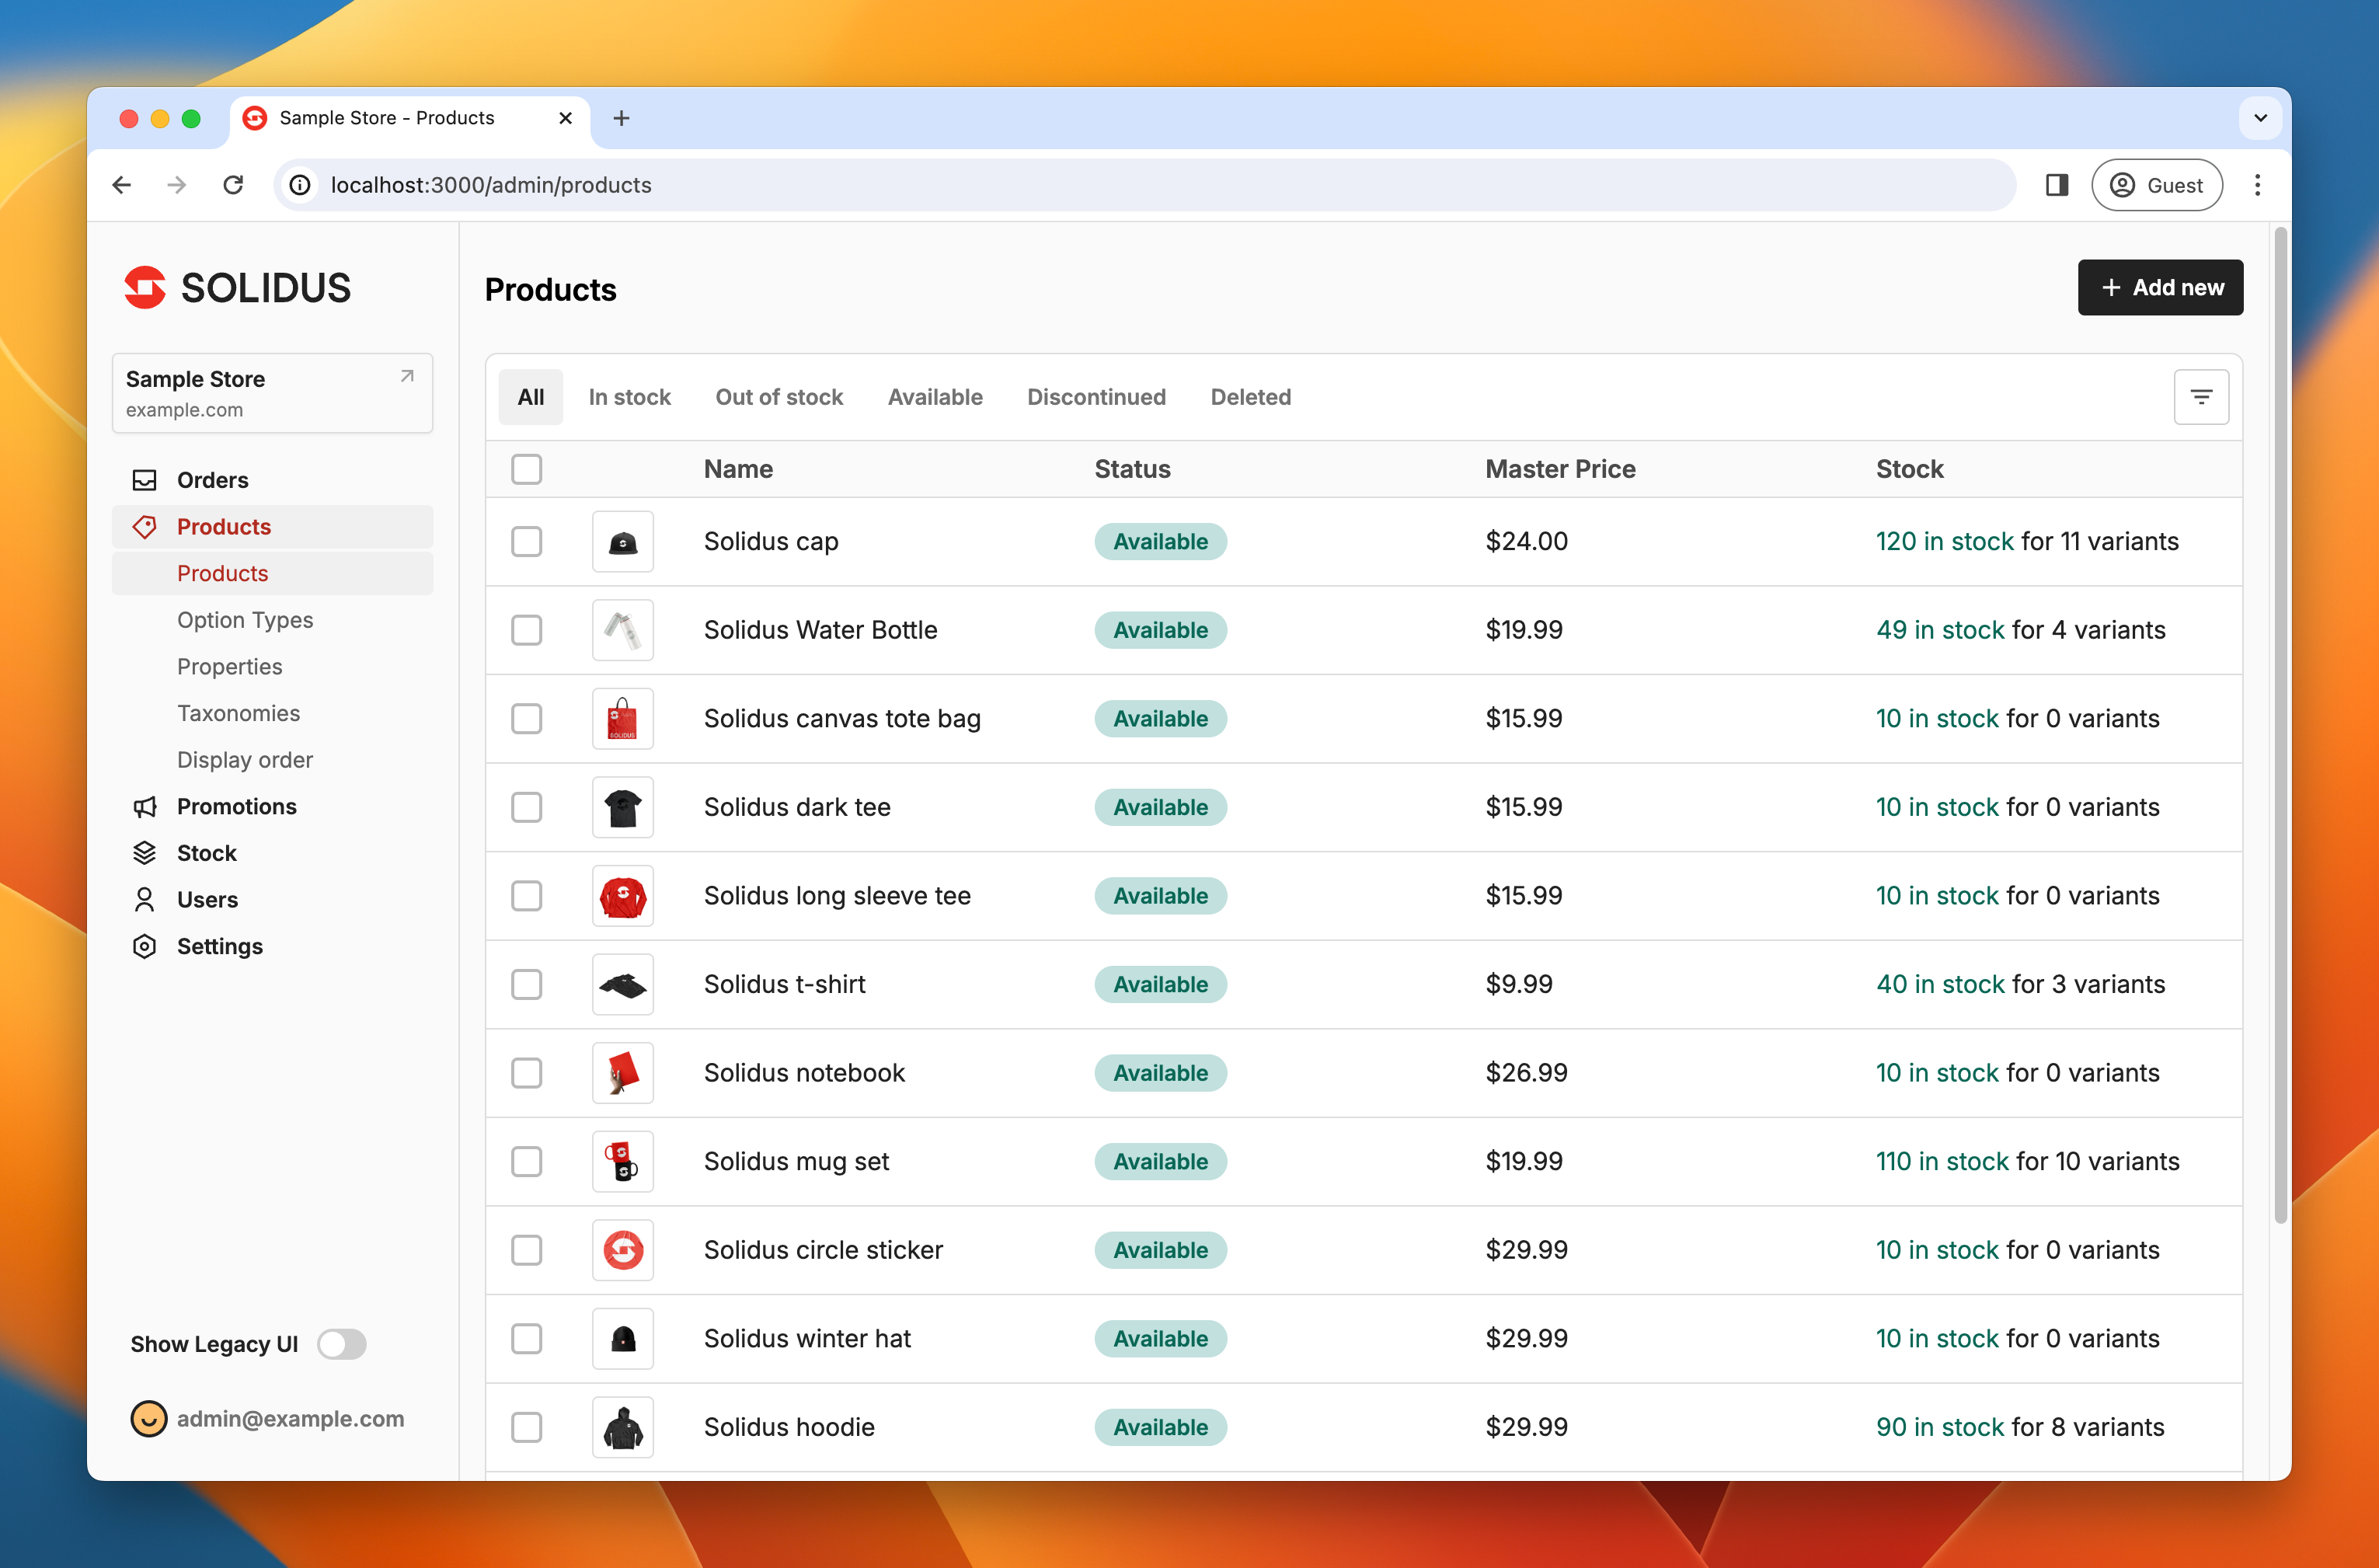Check the Solidus dark tee checkbox

[x=527, y=807]
